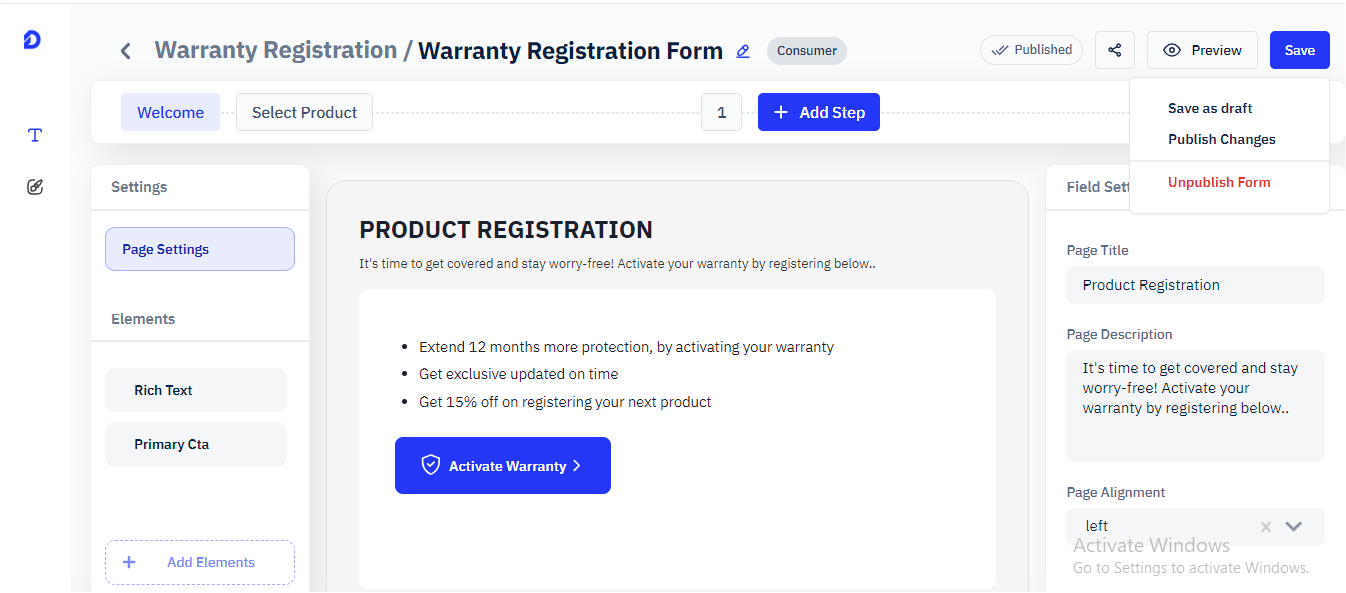Viewport: 1346px width, 593px height.
Task: Open the text tool in the left sidebar
Action: tap(35, 135)
